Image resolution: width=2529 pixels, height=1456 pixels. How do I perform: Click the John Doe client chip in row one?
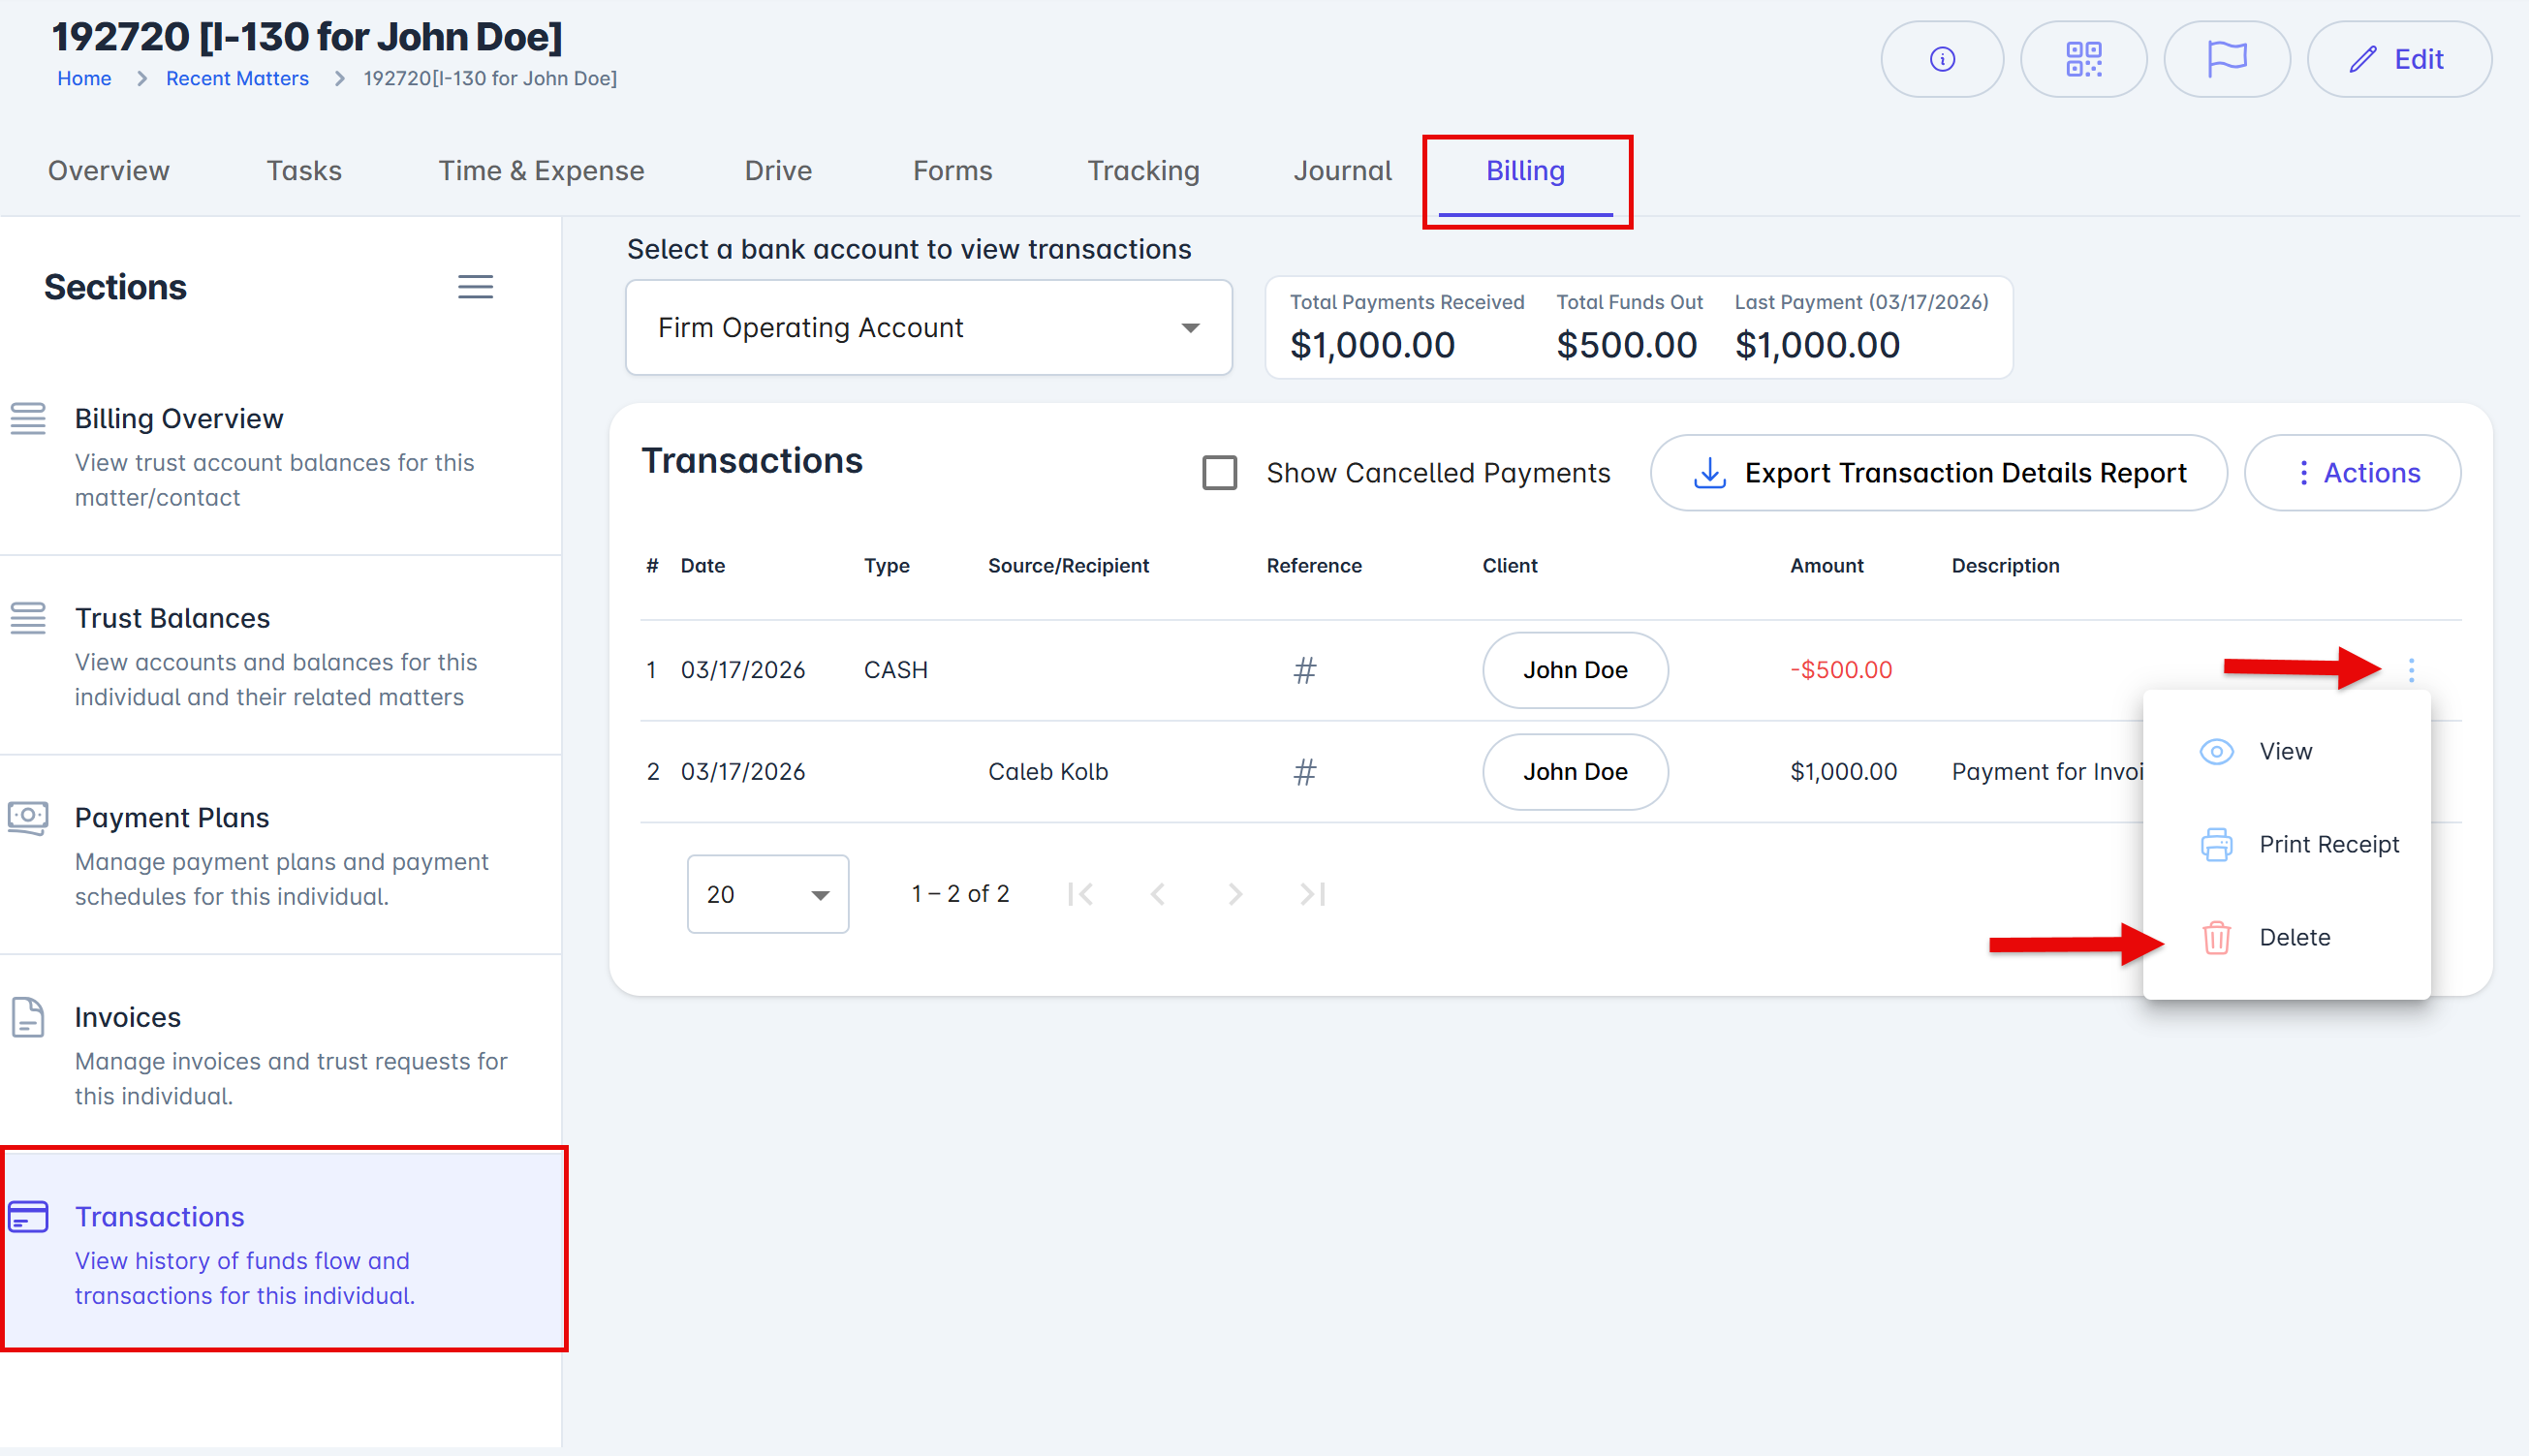tap(1574, 670)
